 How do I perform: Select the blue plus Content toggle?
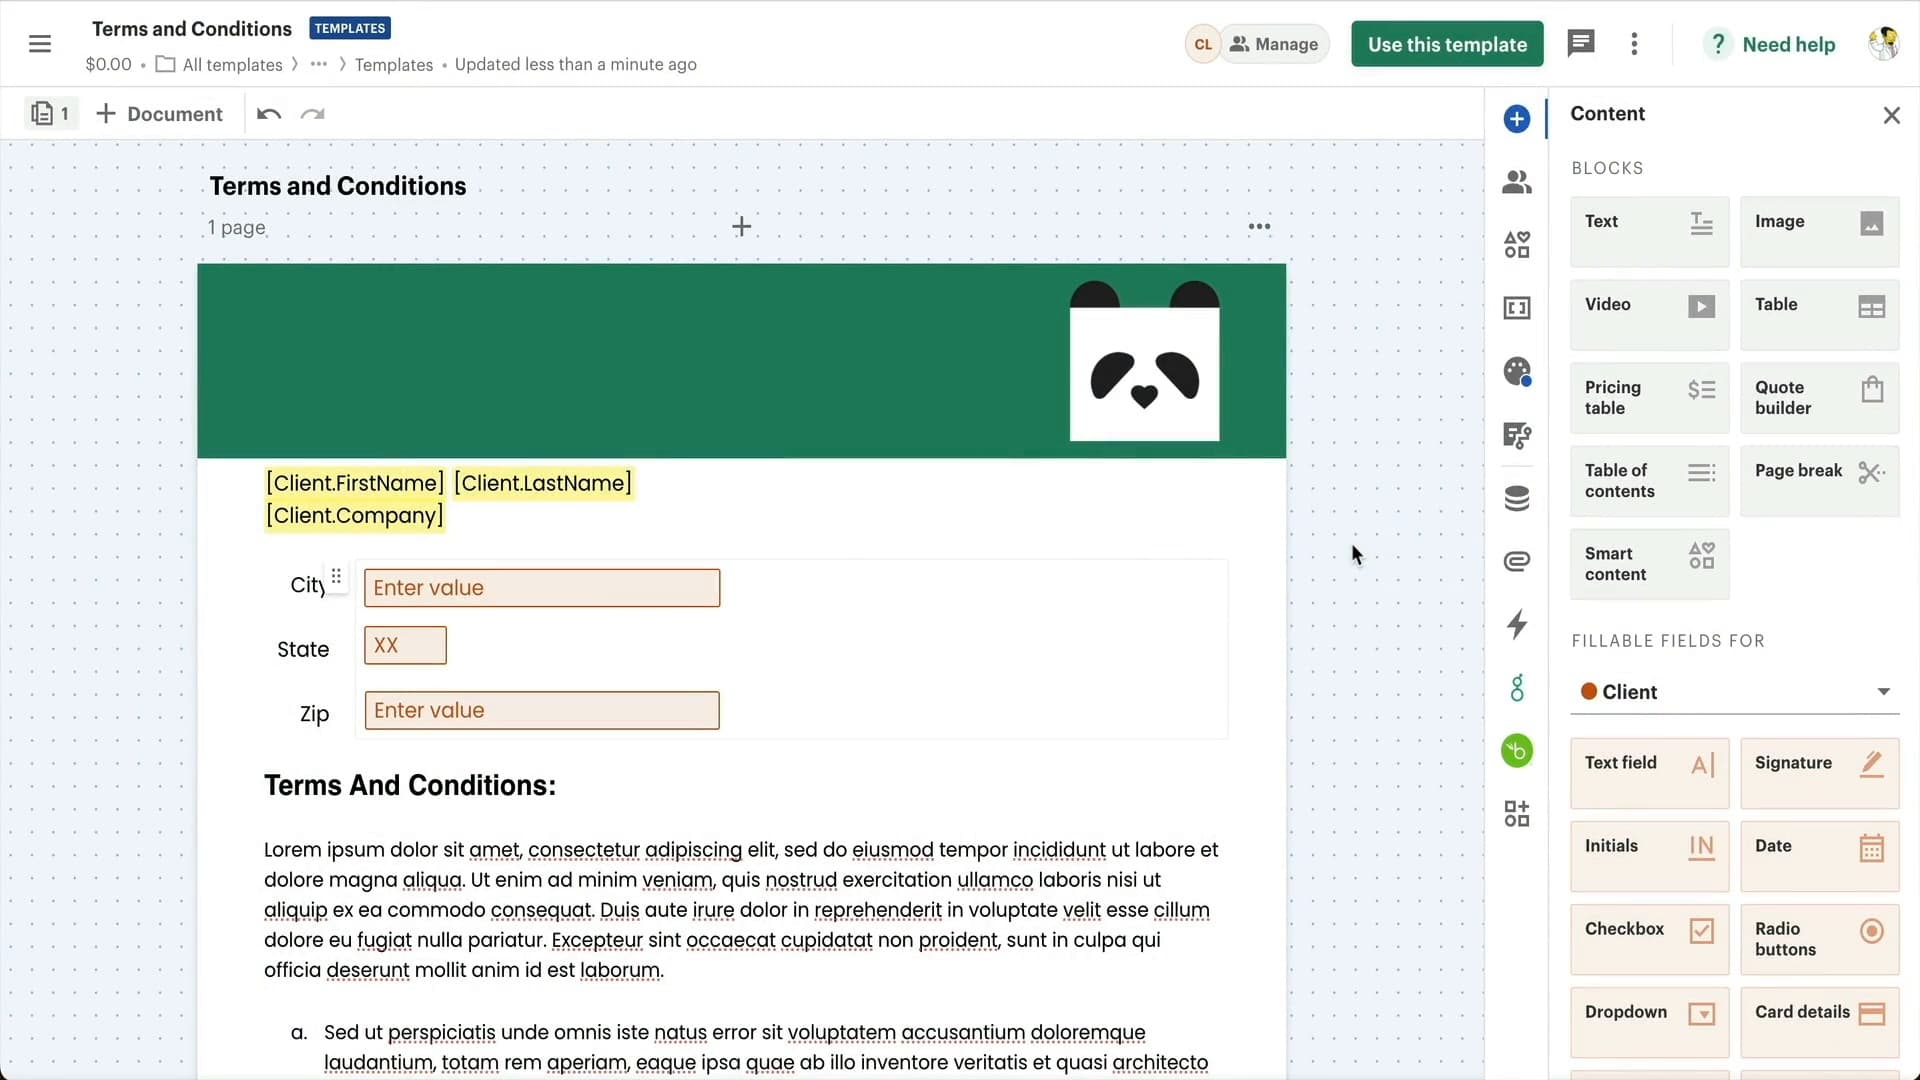[x=1517, y=119]
